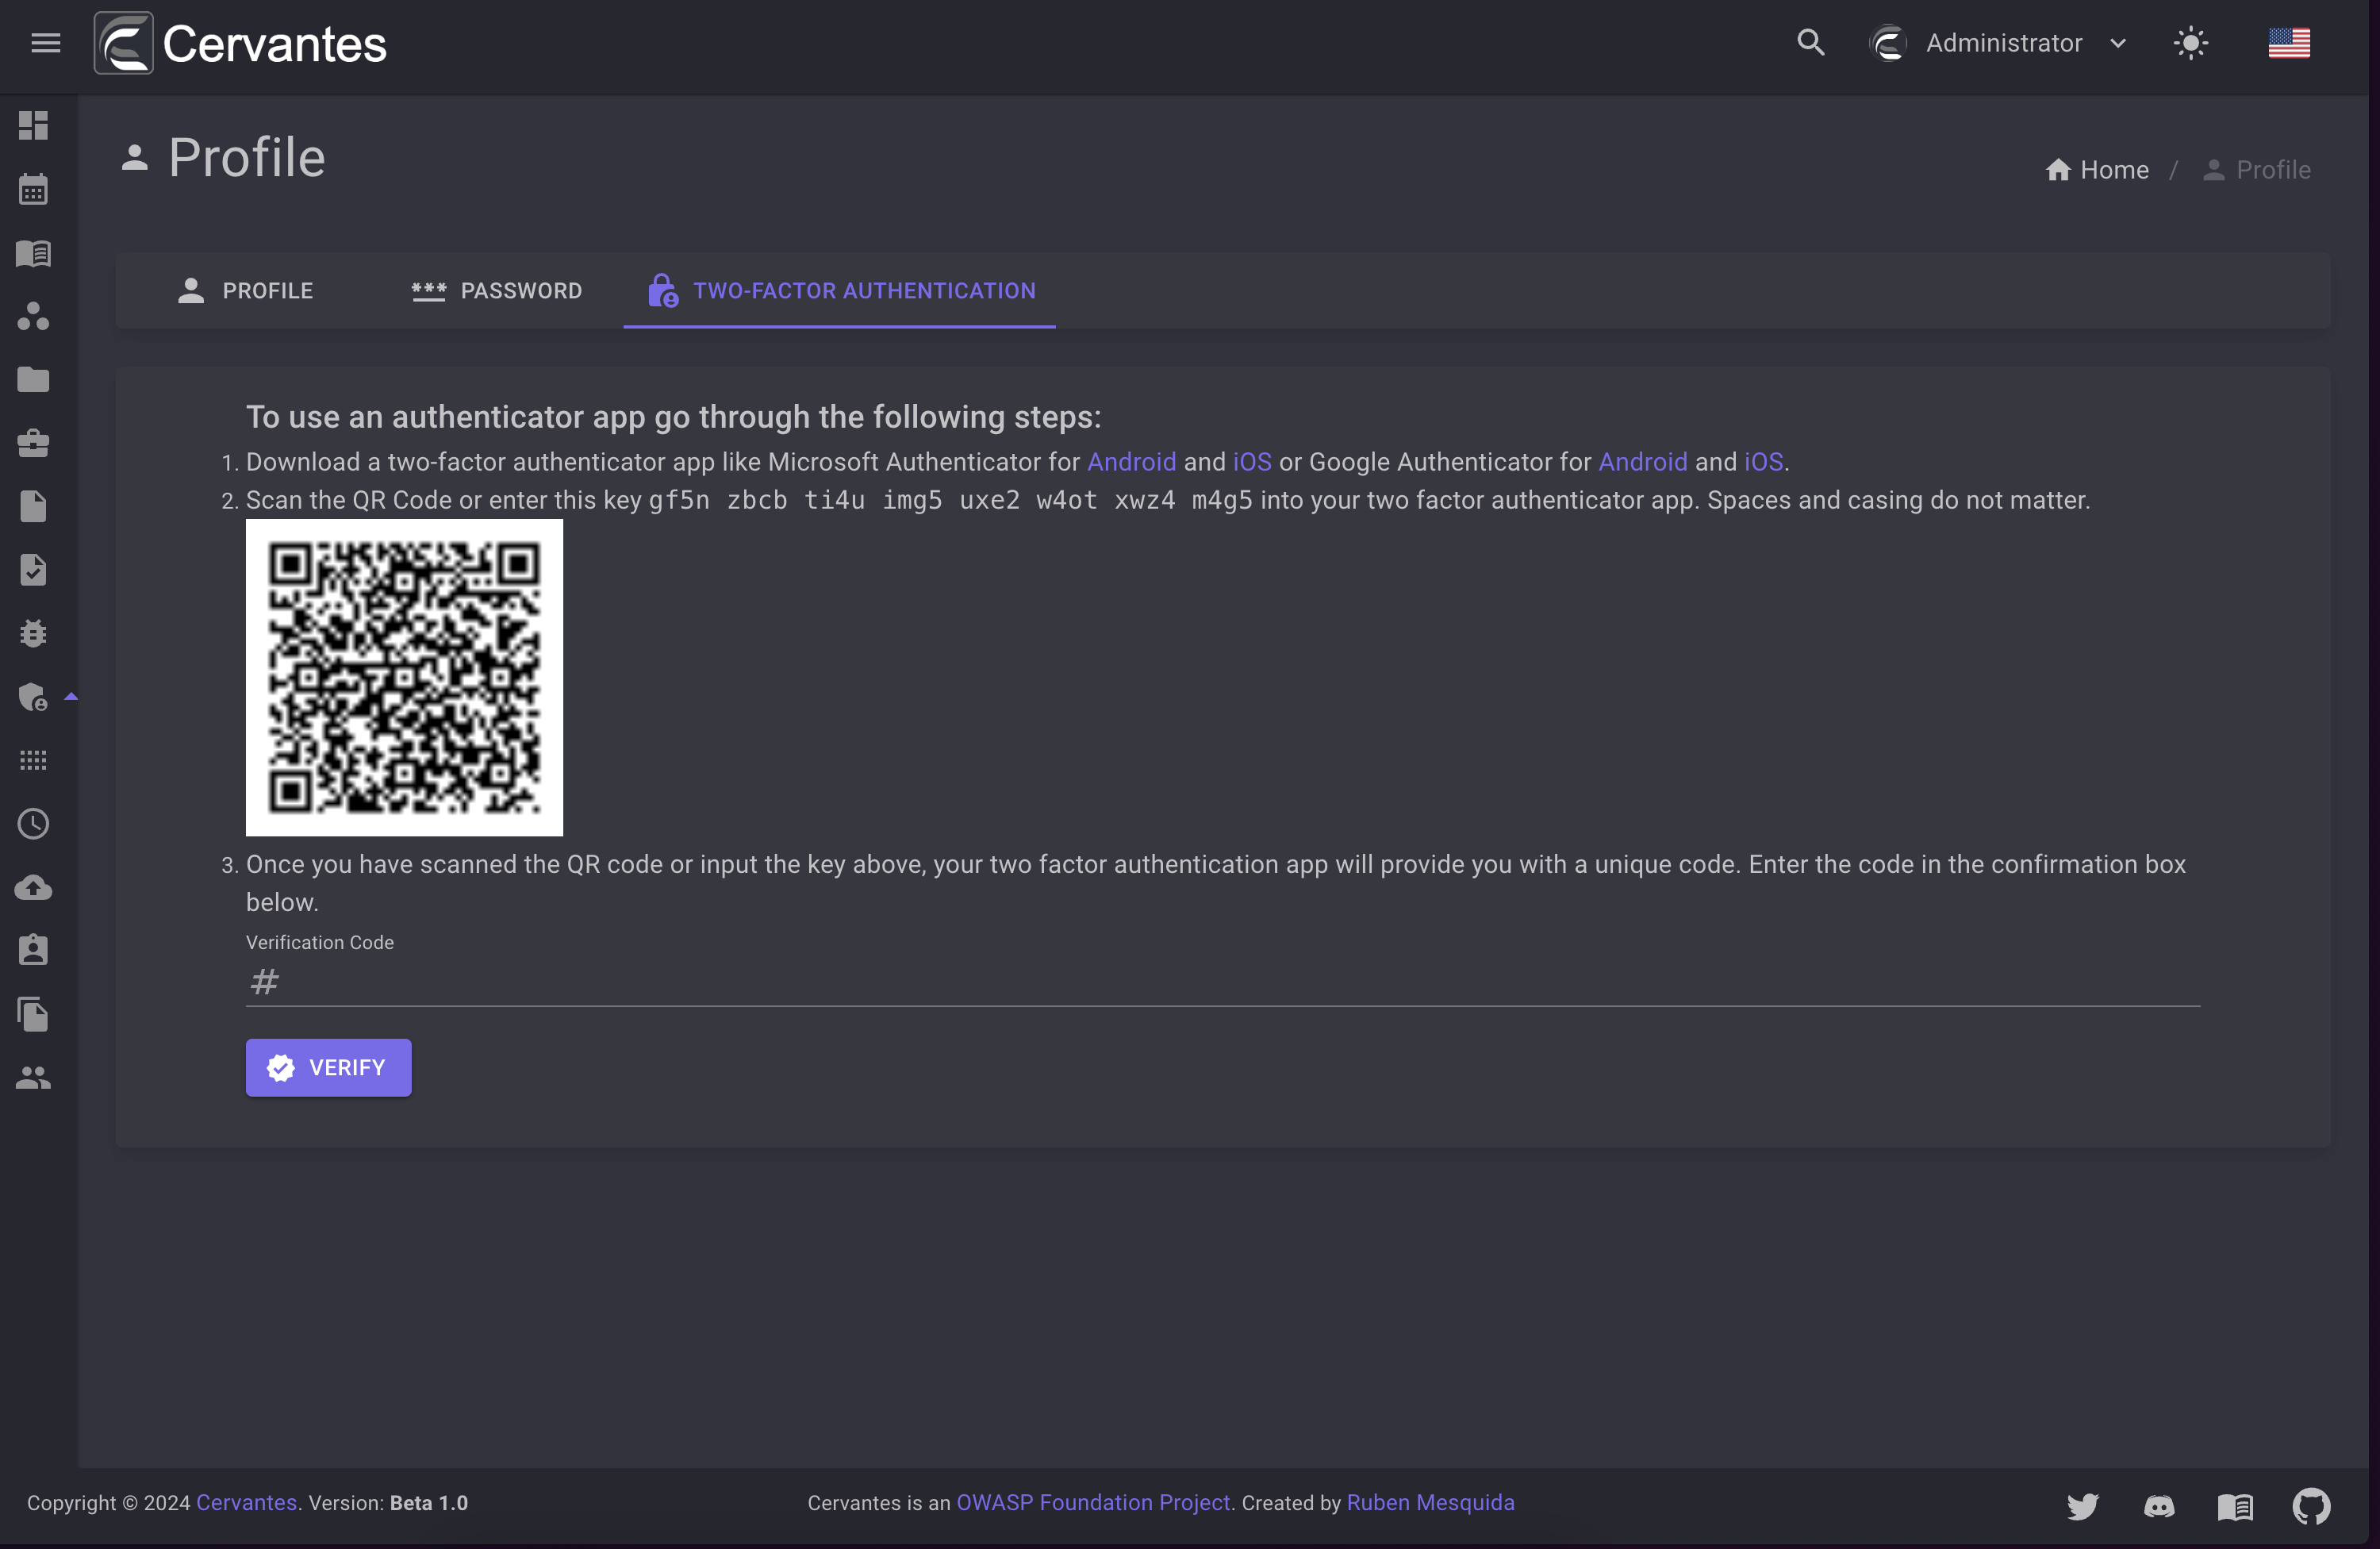Open the bug vulnerabilities sidebar icon
Viewport: 2380px width, 1549px height.
click(33, 633)
